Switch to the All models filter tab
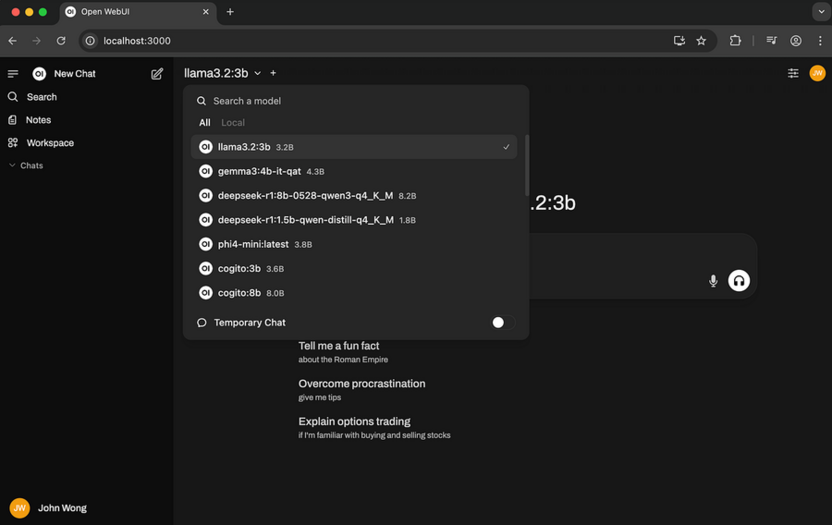832x525 pixels. point(204,123)
